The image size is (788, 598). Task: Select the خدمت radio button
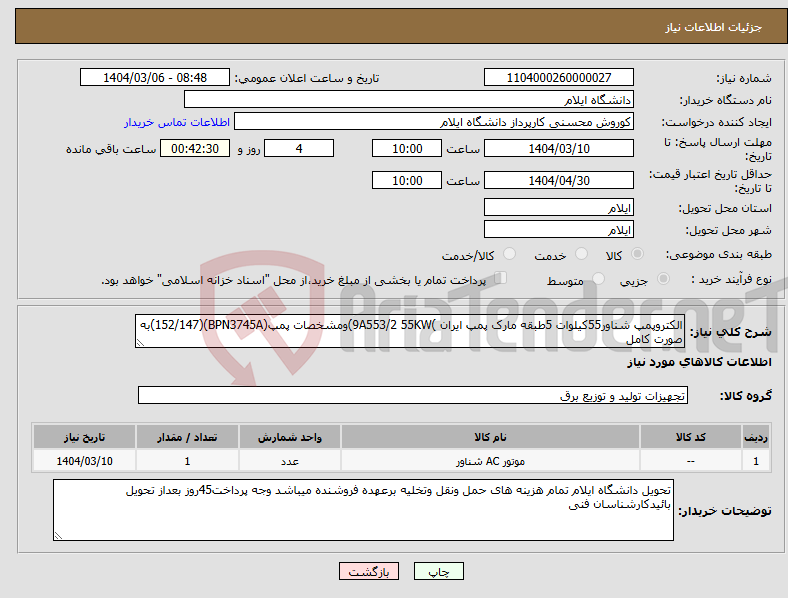(581, 254)
